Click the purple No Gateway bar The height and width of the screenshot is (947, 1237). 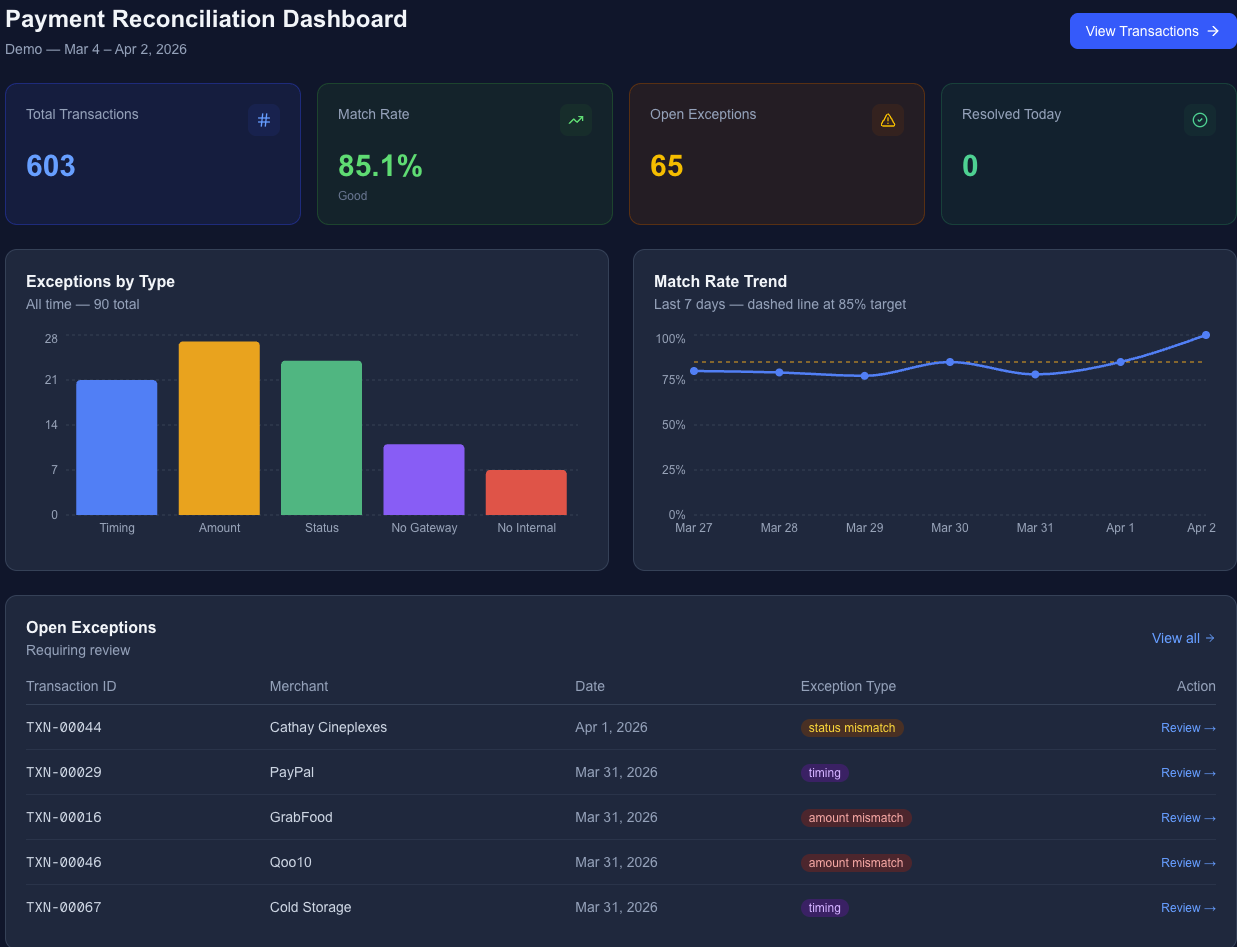[424, 480]
